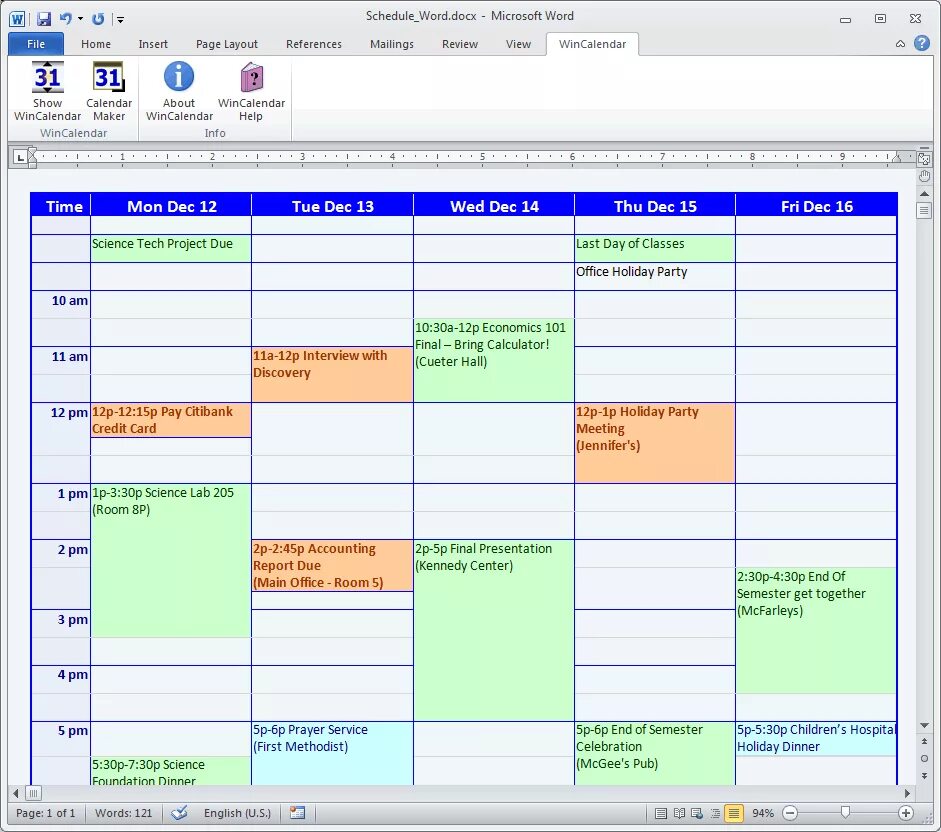Screen dimensions: 941x832
Task: Click English (U.S.) language indicator
Action: pos(238,813)
